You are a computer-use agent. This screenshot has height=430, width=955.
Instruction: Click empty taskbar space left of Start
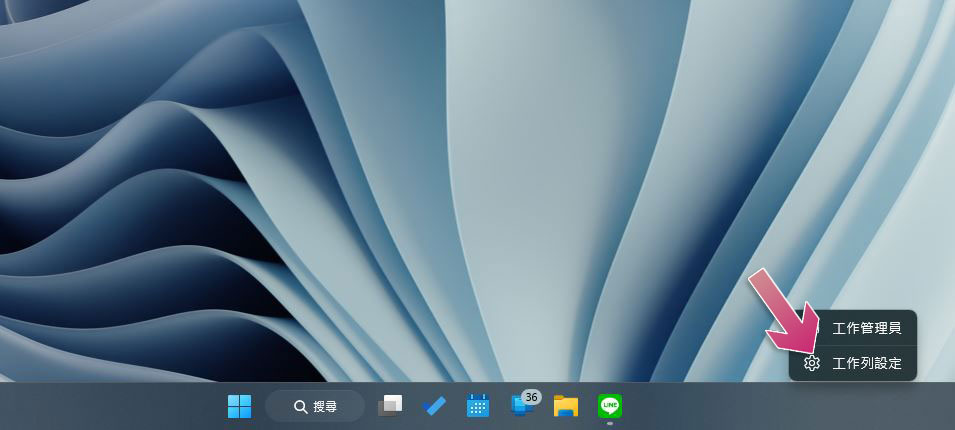tap(110, 406)
